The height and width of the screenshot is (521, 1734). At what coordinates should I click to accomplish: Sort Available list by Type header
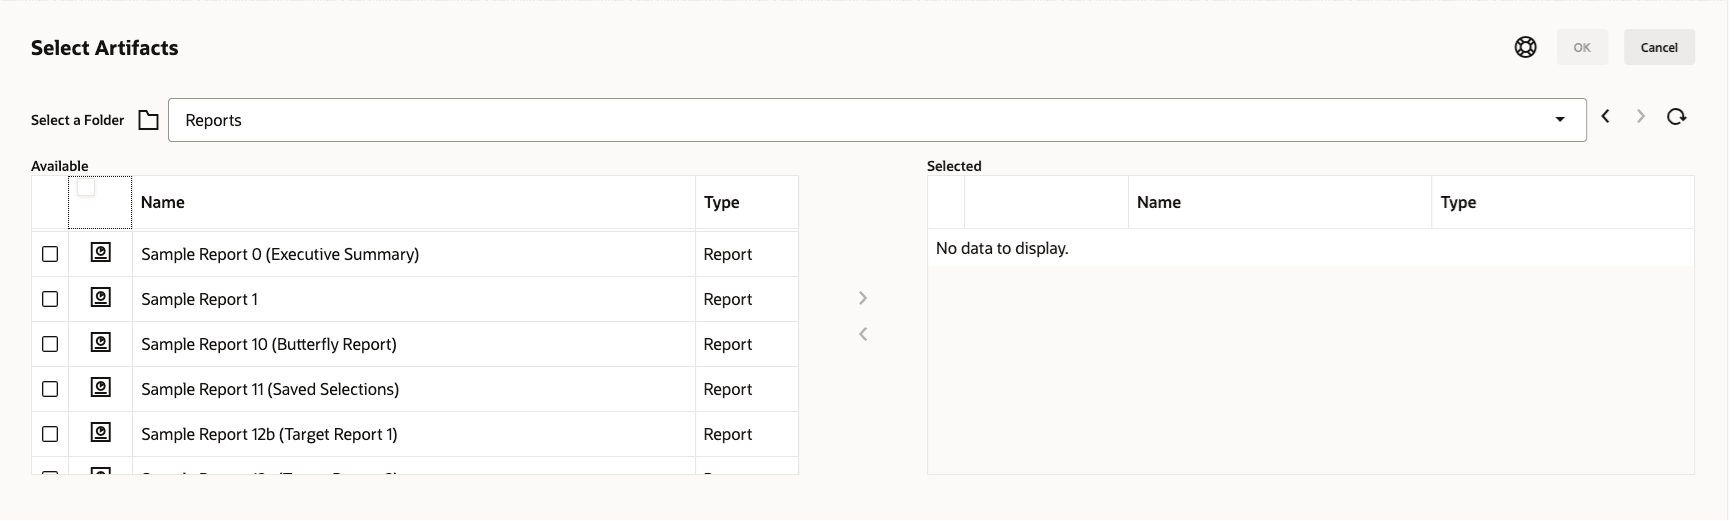click(722, 202)
